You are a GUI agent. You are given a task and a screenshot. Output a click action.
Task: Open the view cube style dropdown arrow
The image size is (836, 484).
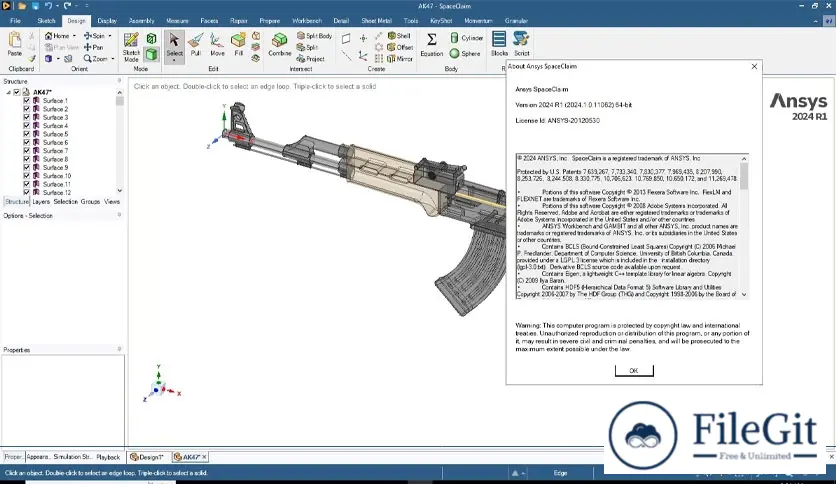click(58, 59)
